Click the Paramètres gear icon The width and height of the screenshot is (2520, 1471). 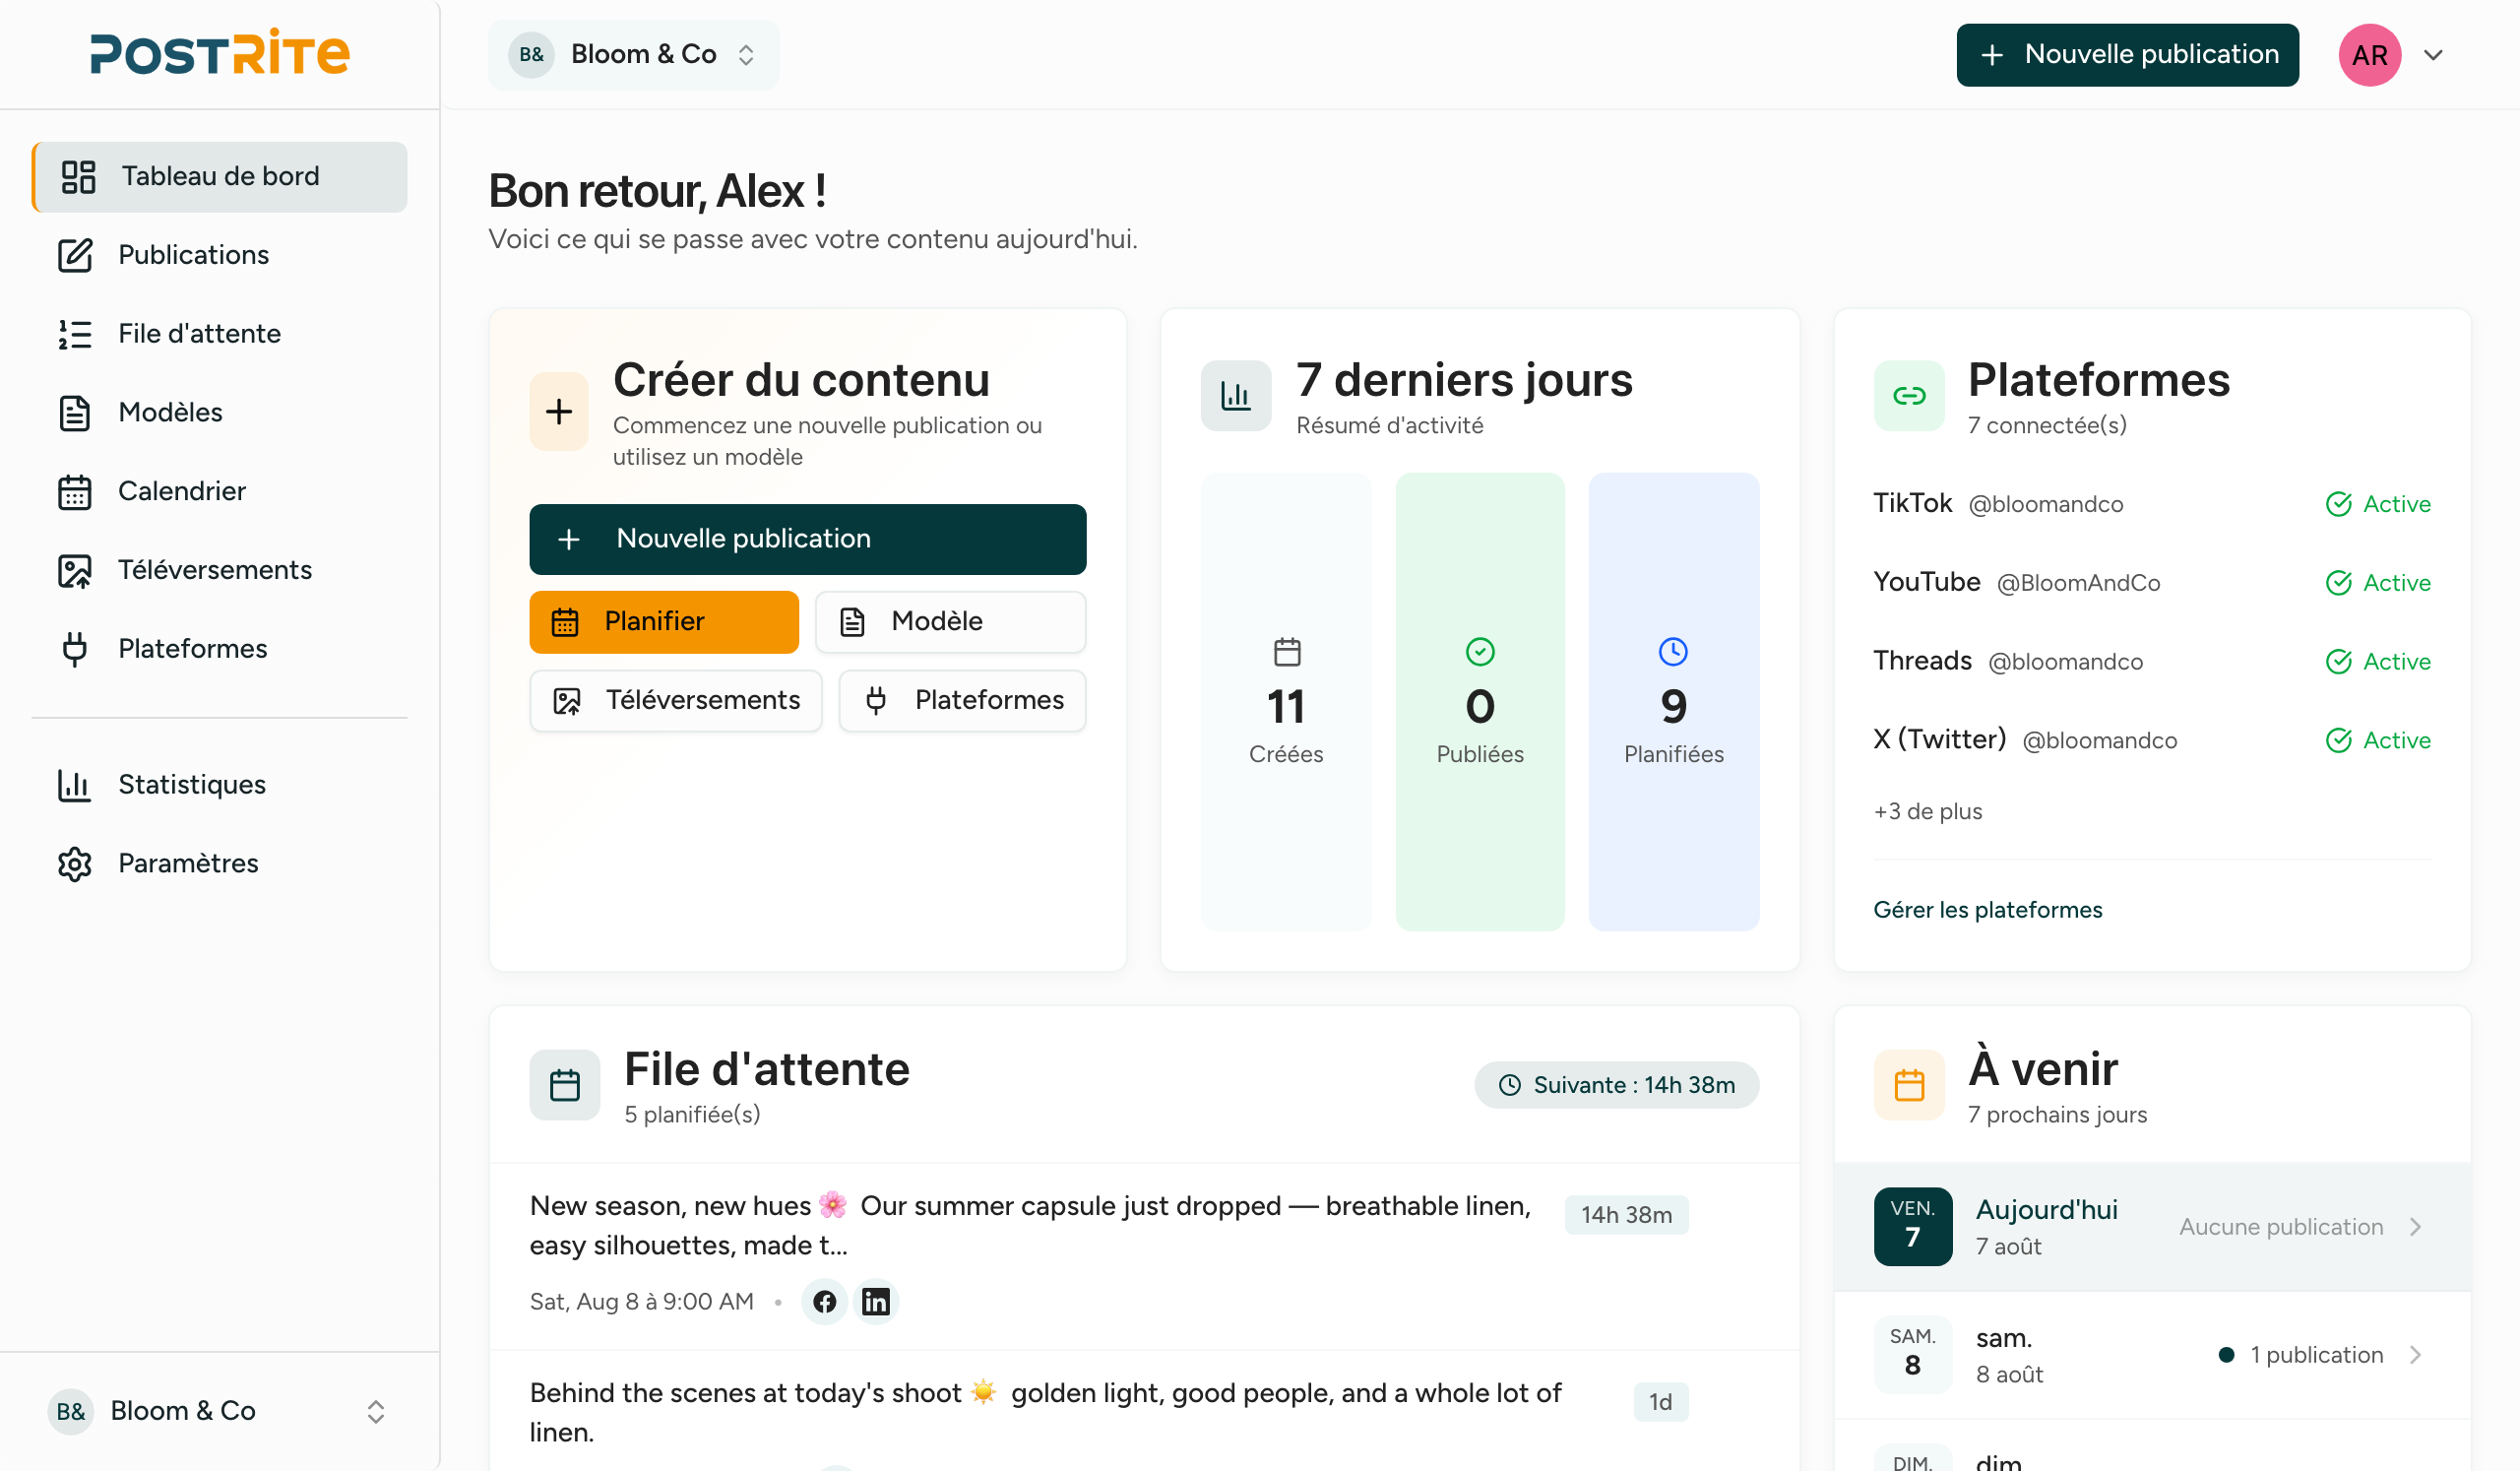click(75, 864)
